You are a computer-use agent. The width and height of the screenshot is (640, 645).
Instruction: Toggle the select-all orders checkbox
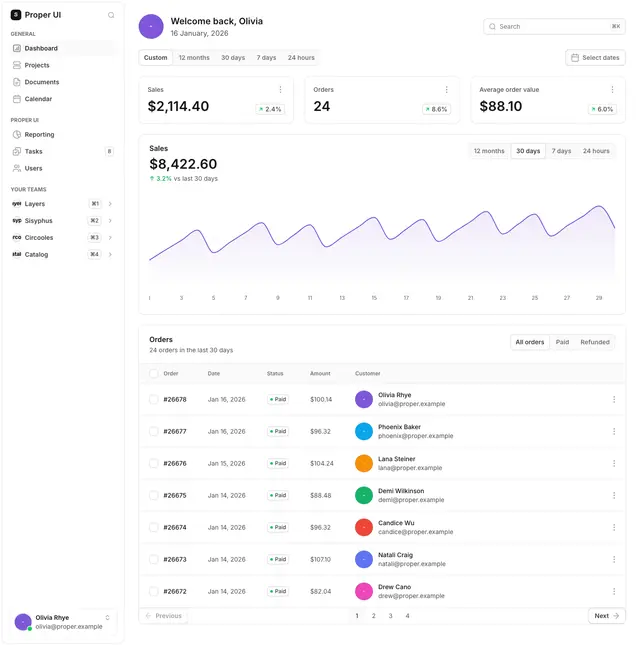(153, 374)
